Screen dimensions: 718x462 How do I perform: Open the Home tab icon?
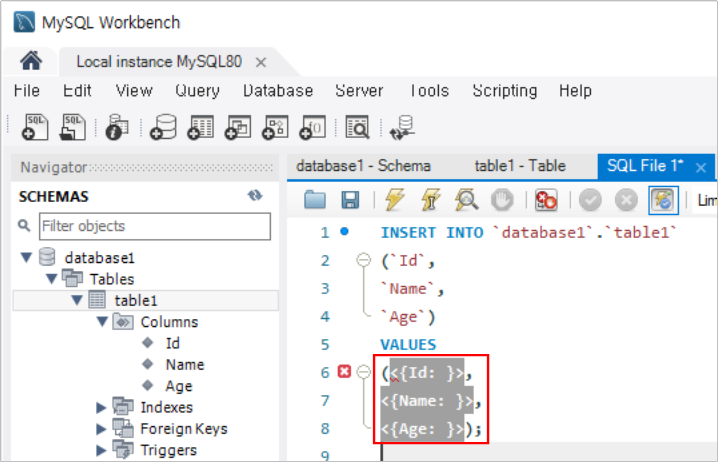31,61
